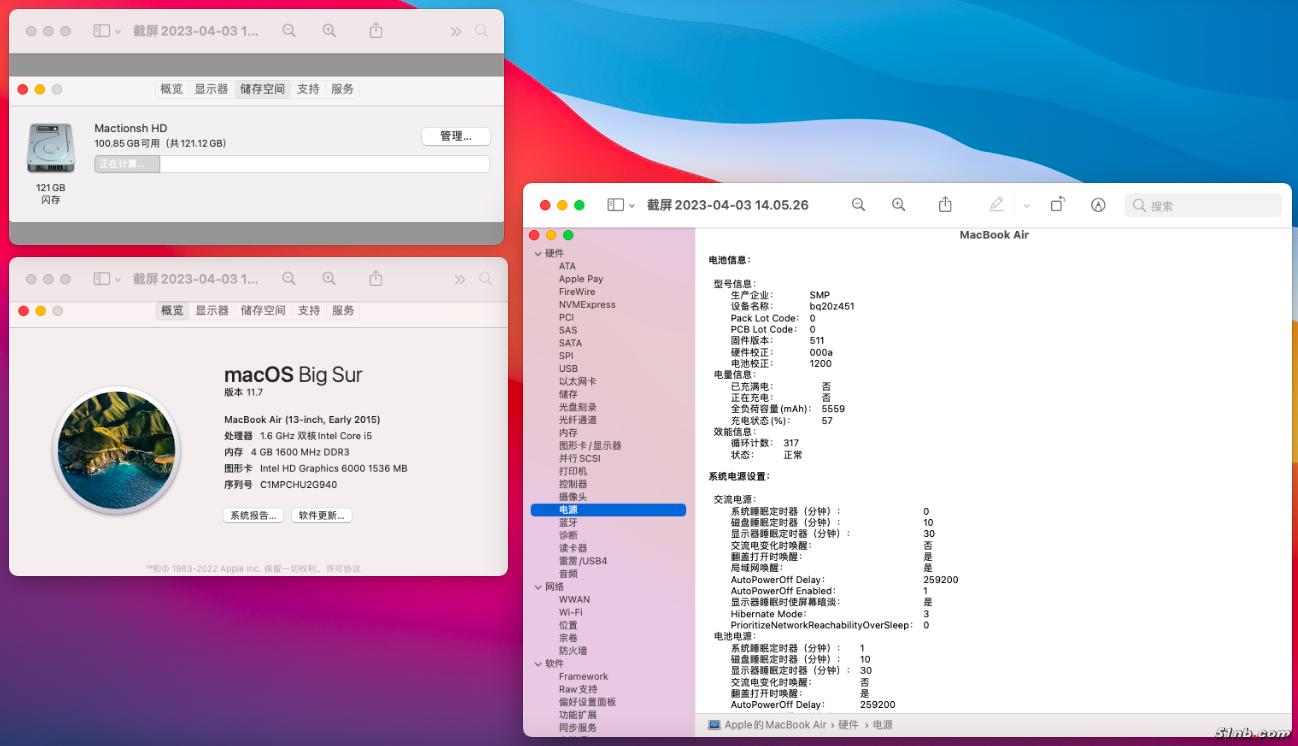1298x746 pixels.
Task: Expand toolbar overflow in storage screenshot window
Action: (456, 31)
